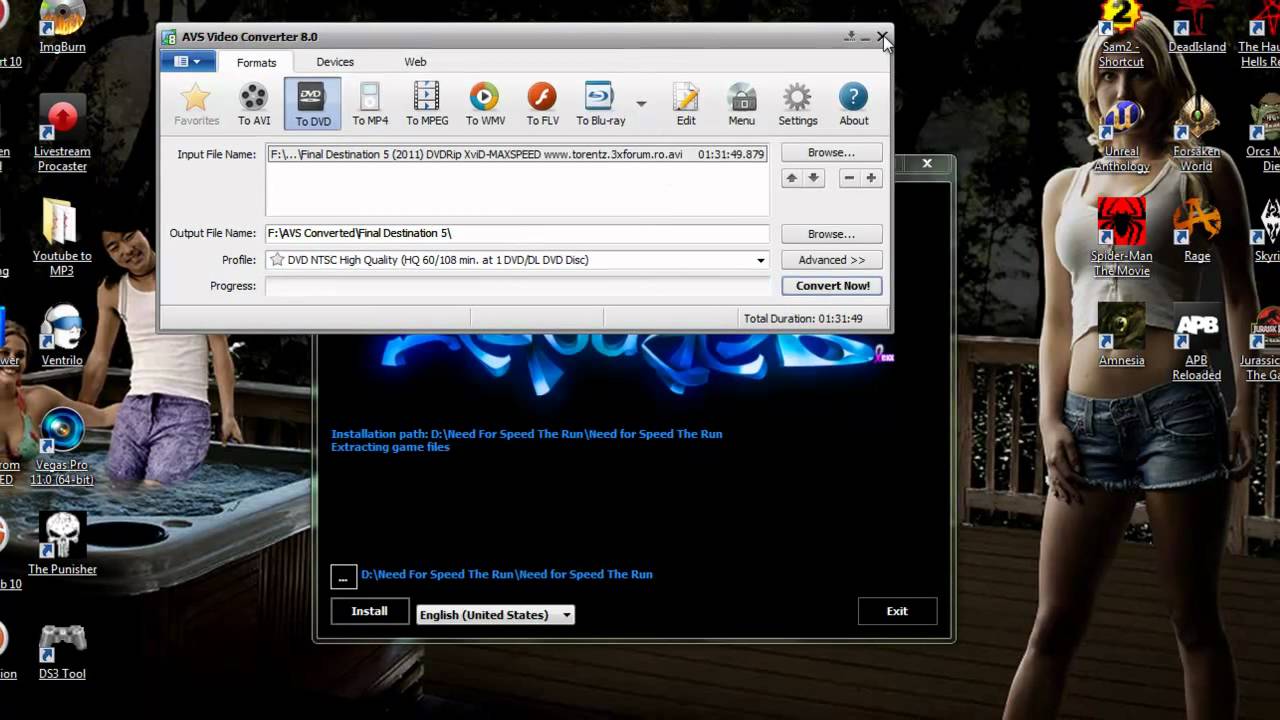Image resolution: width=1280 pixels, height=720 pixels.
Task: Click Install in the game installer window
Action: 370,611
